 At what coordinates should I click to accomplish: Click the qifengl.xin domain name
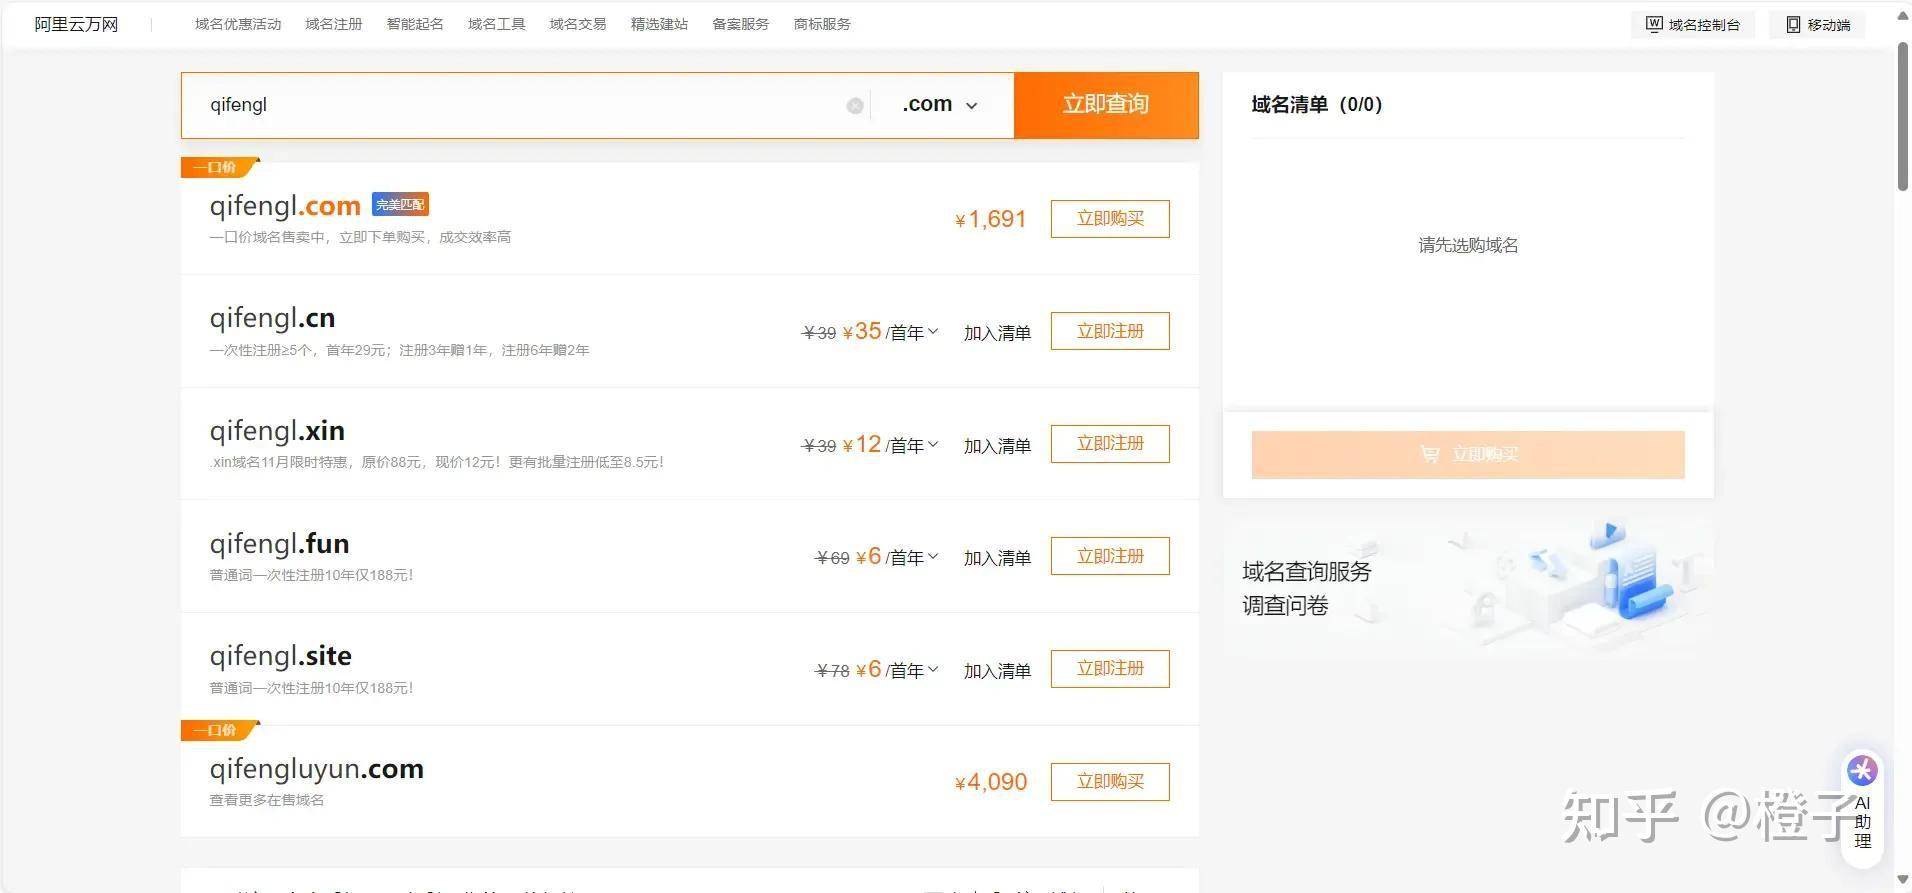pos(277,431)
